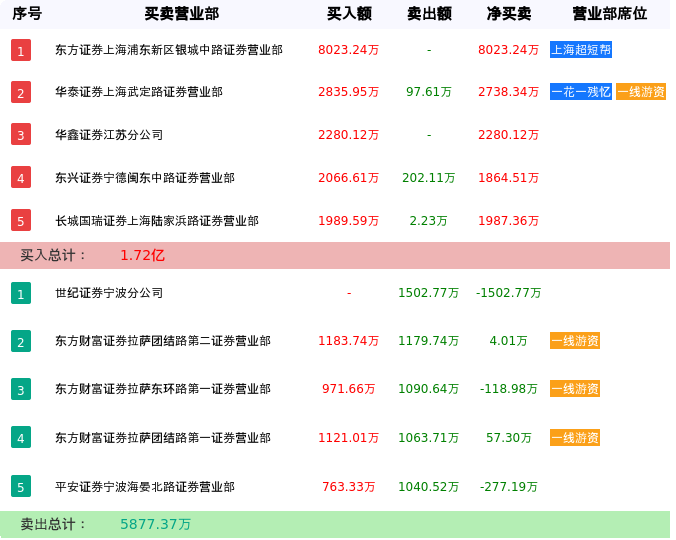Sort by the 卖出额 column header
This screenshot has height=540, width=676.
[429, 14]
